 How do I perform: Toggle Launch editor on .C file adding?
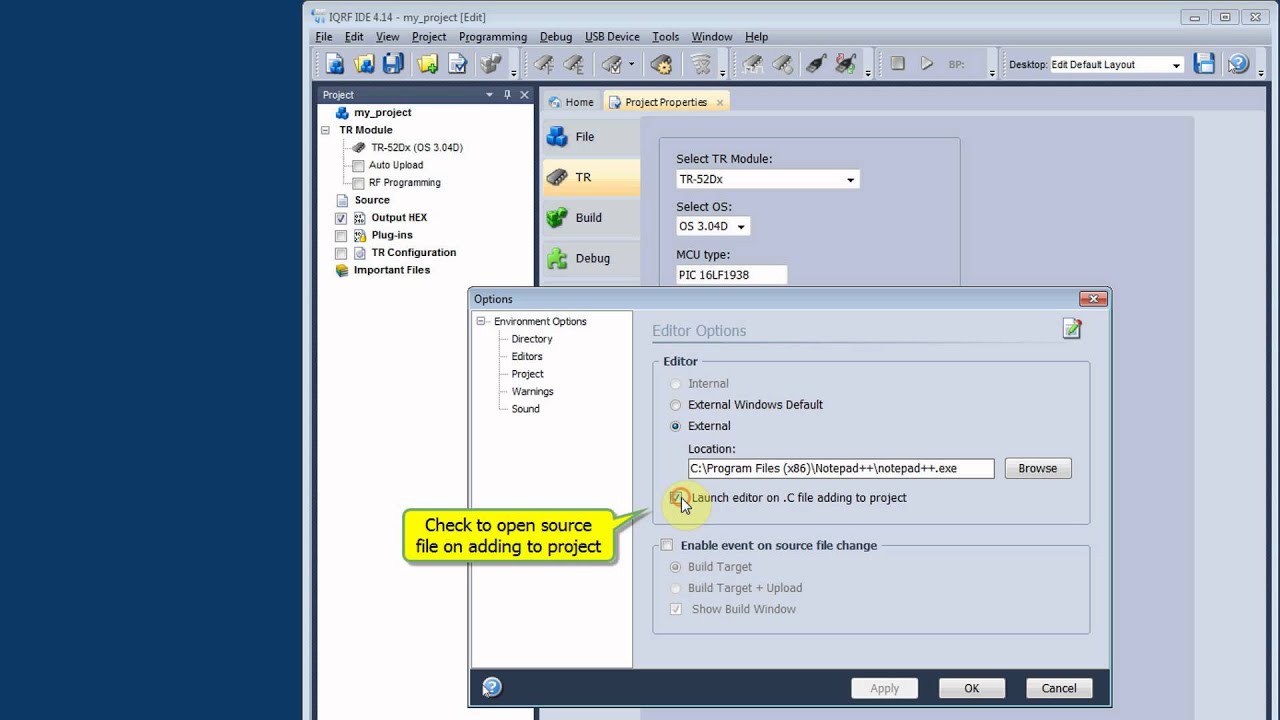pyautogui.click(x=677, y=497)
